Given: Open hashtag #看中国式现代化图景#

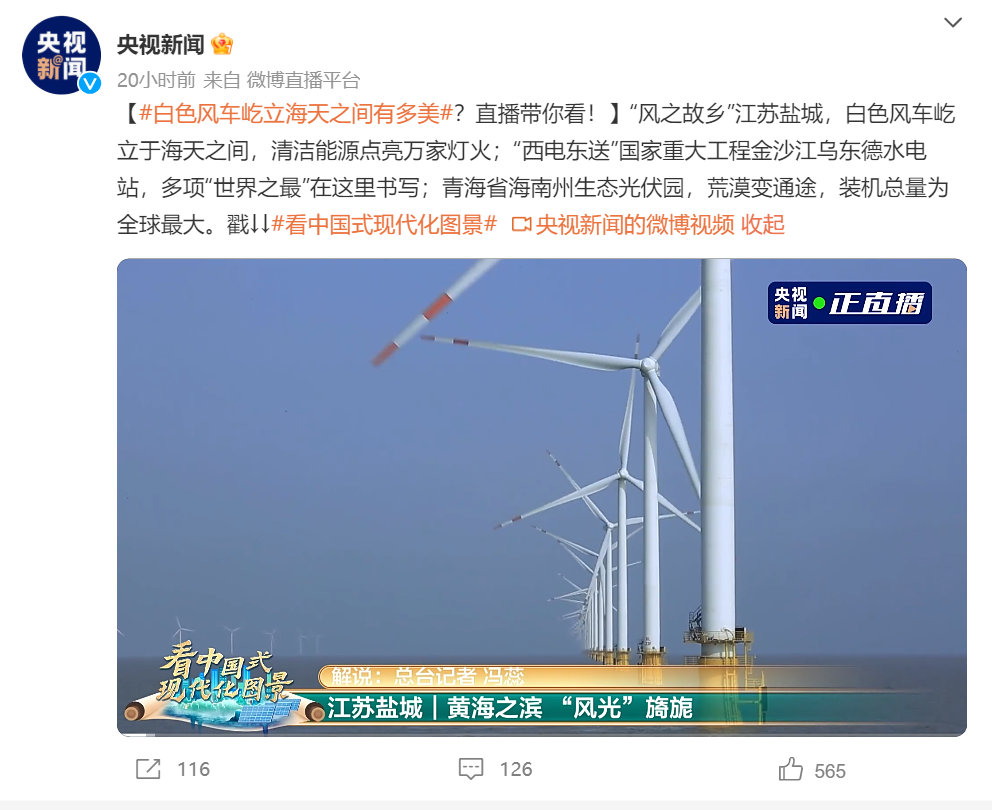Looking at the screenshot, I should [x=384, y=225].
